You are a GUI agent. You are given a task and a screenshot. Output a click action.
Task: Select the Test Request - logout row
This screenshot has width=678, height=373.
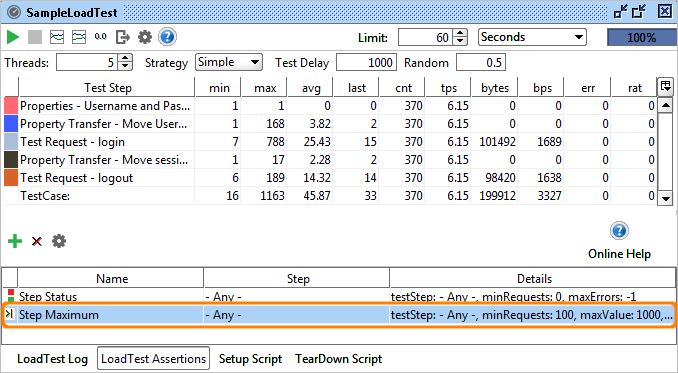point(330,178)
